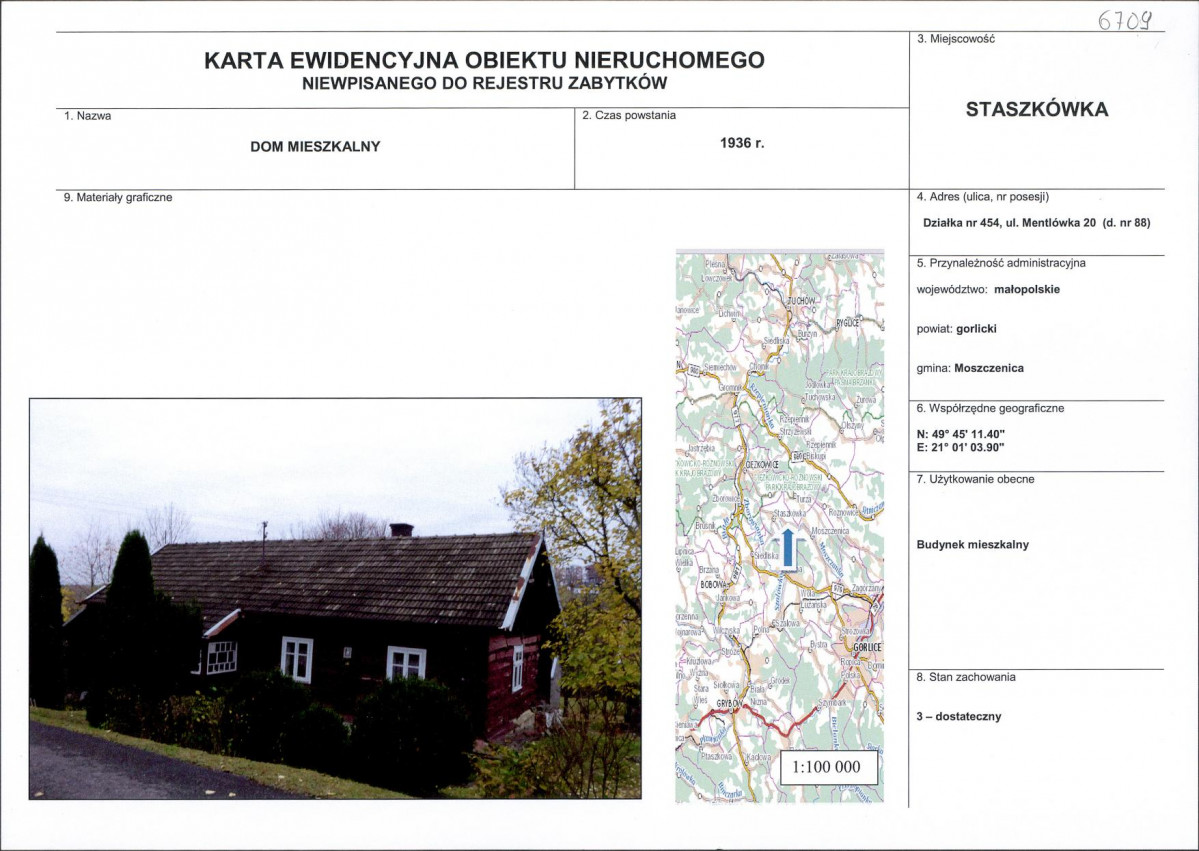1199x851 pixels.
Task: Click 'RYGLICE' on the map
Action: (848, 323)
